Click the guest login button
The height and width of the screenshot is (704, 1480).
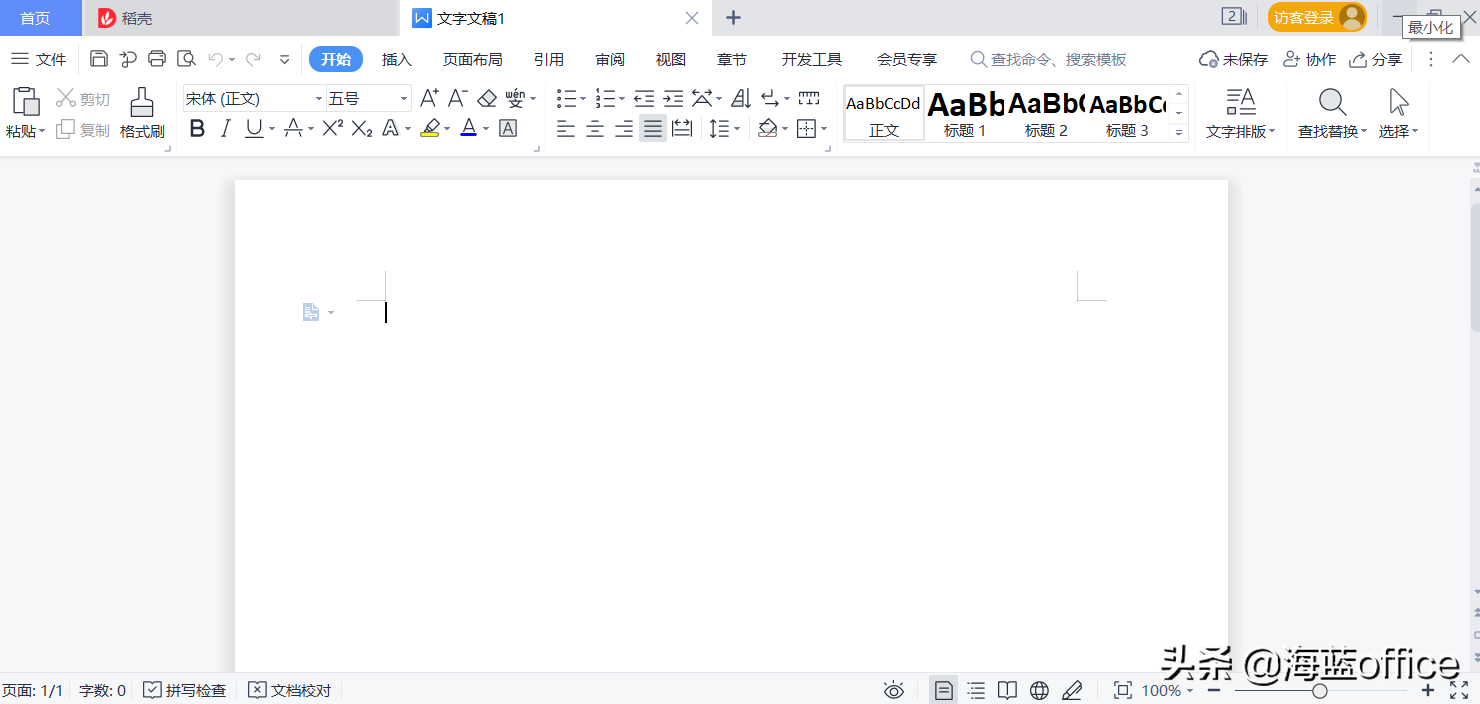point(1317,17)
